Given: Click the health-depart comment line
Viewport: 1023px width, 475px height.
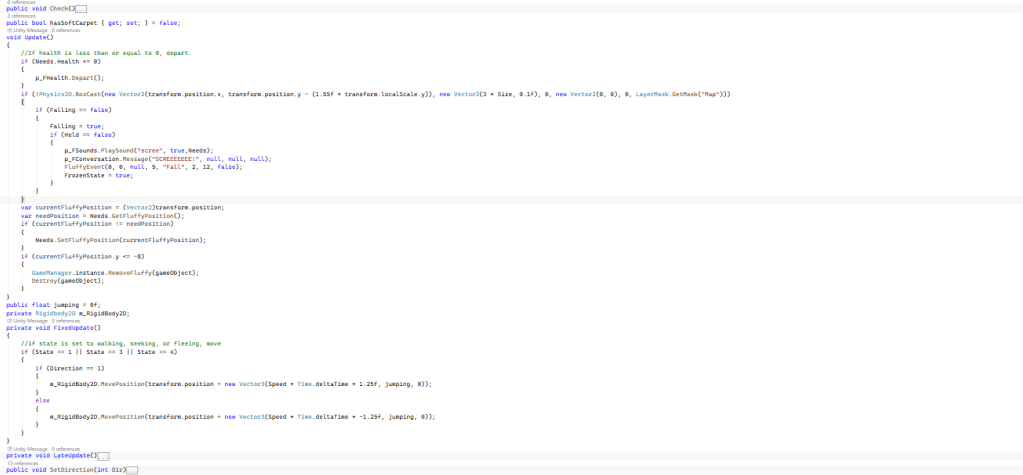Looking at the screenshot, I should point(106,53).
